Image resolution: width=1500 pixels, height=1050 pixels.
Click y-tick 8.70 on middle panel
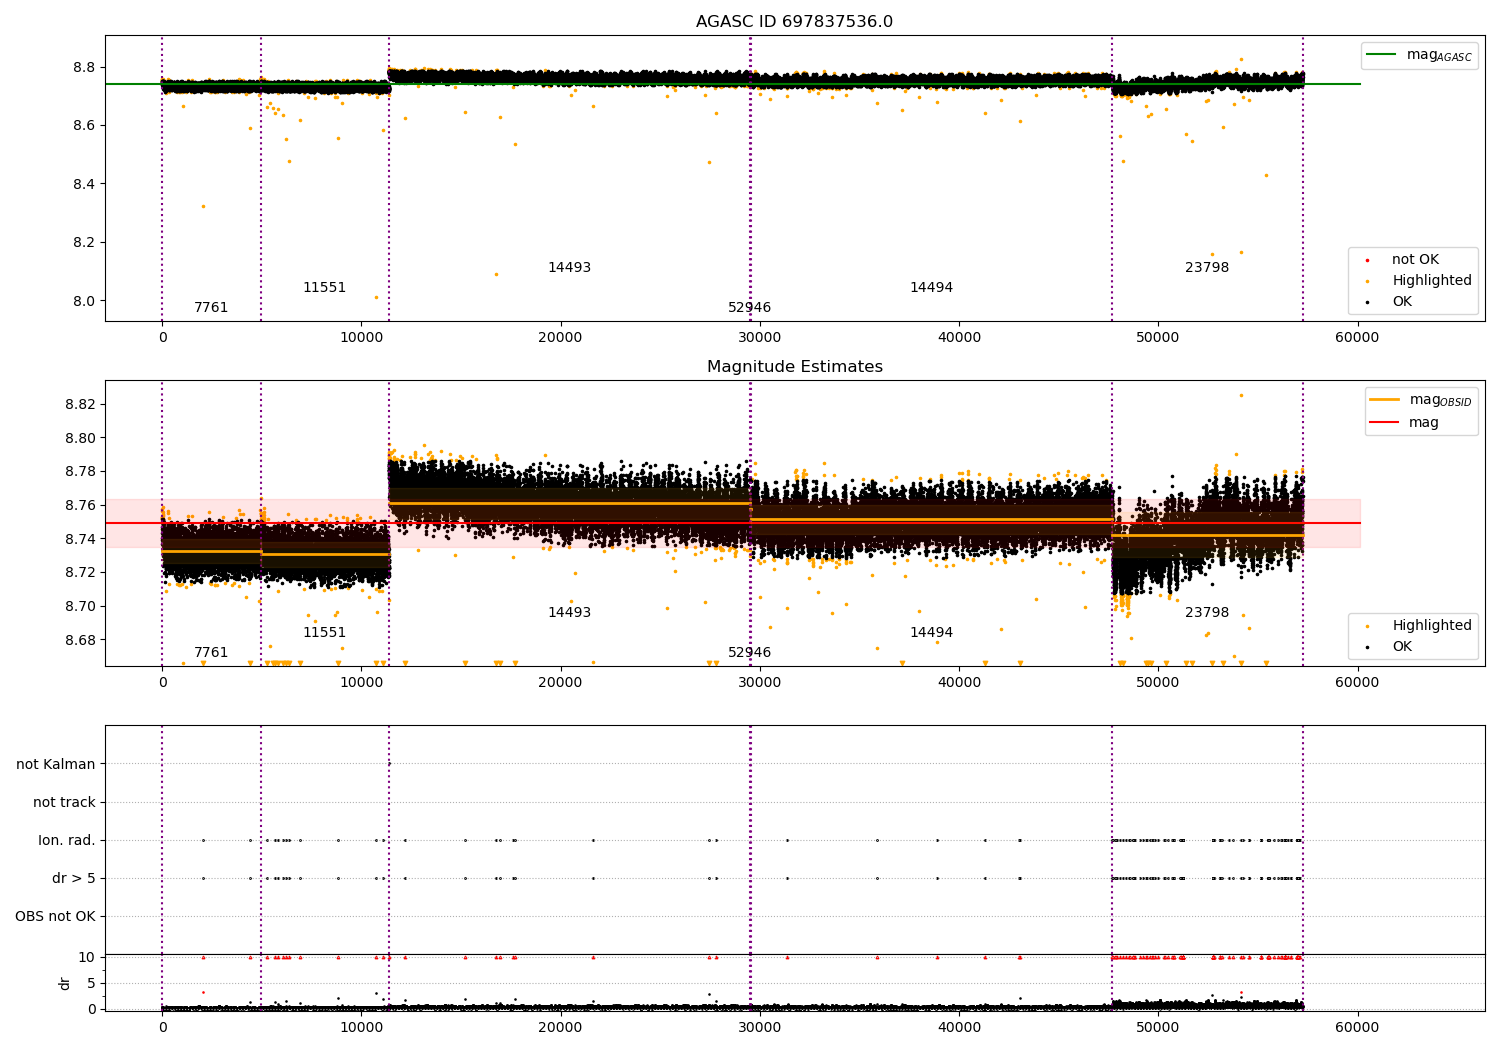(x=80, y=607)
